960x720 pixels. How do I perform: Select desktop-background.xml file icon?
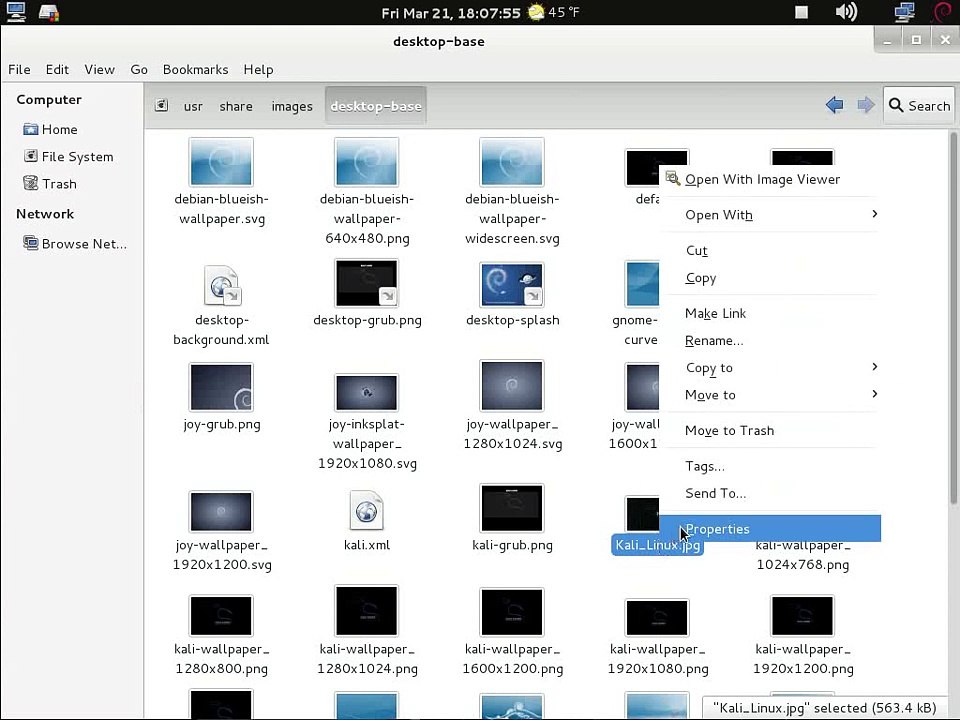click(221, 285)
